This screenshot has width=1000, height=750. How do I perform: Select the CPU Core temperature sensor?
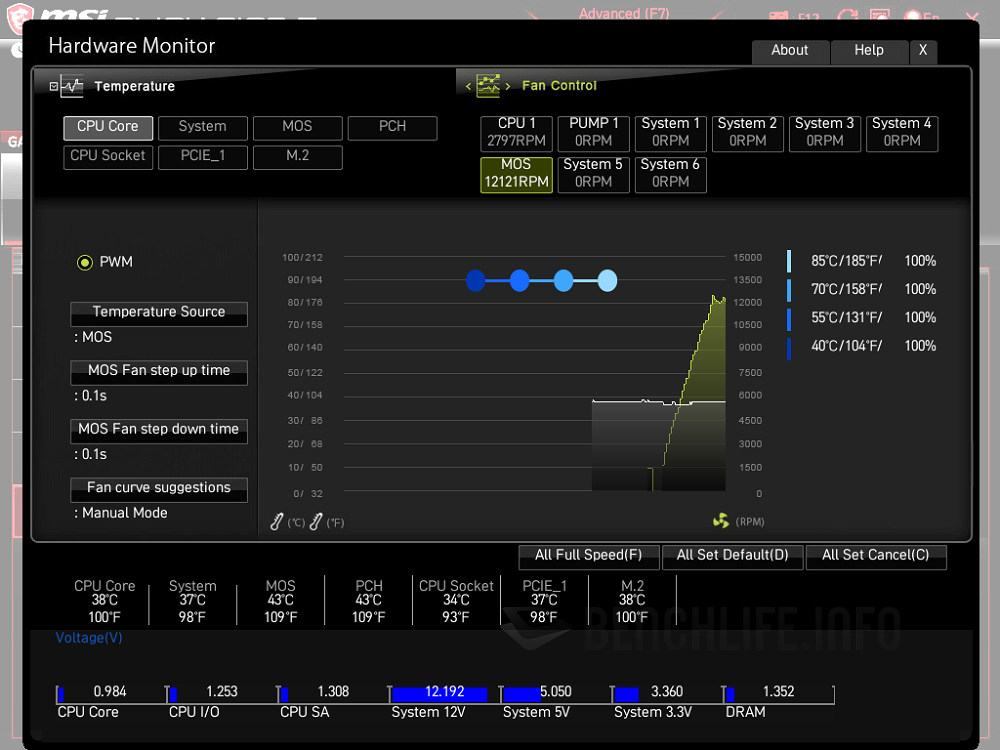[x=108, y=127]
